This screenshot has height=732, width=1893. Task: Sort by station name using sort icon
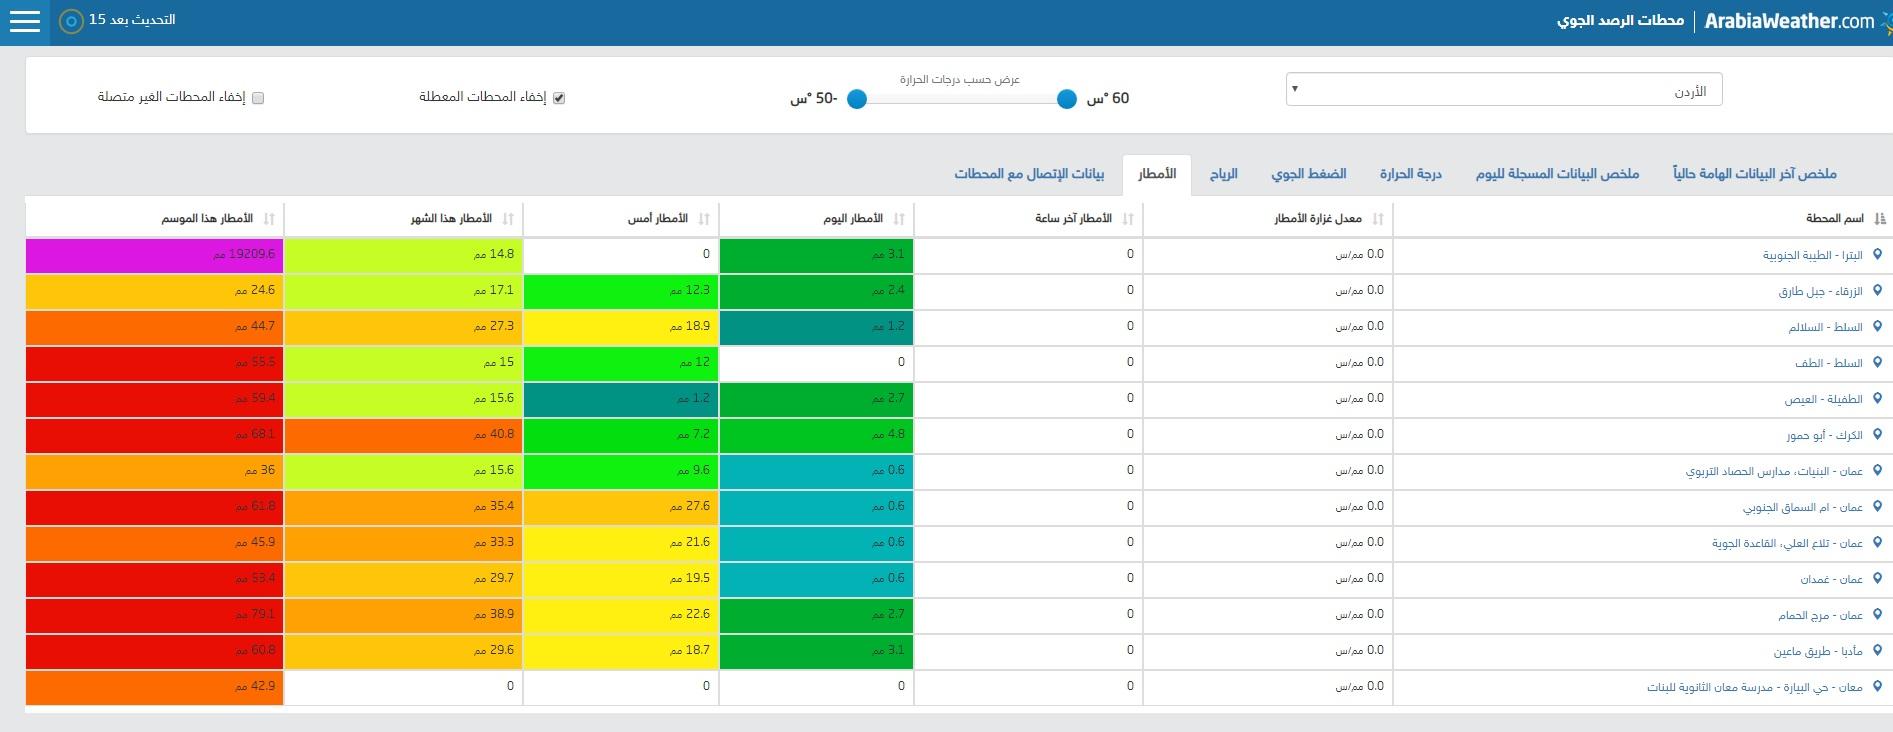point(1880,219)
